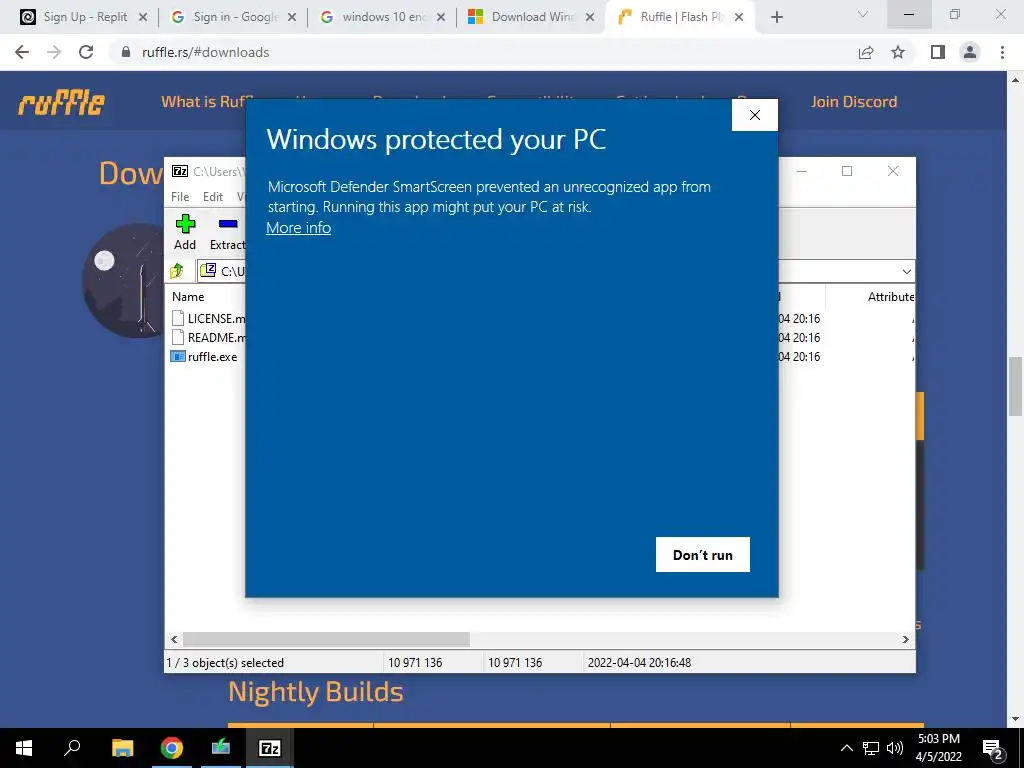
Task: Open the Edit menu in 7-Zip
Action: (213, 197)
